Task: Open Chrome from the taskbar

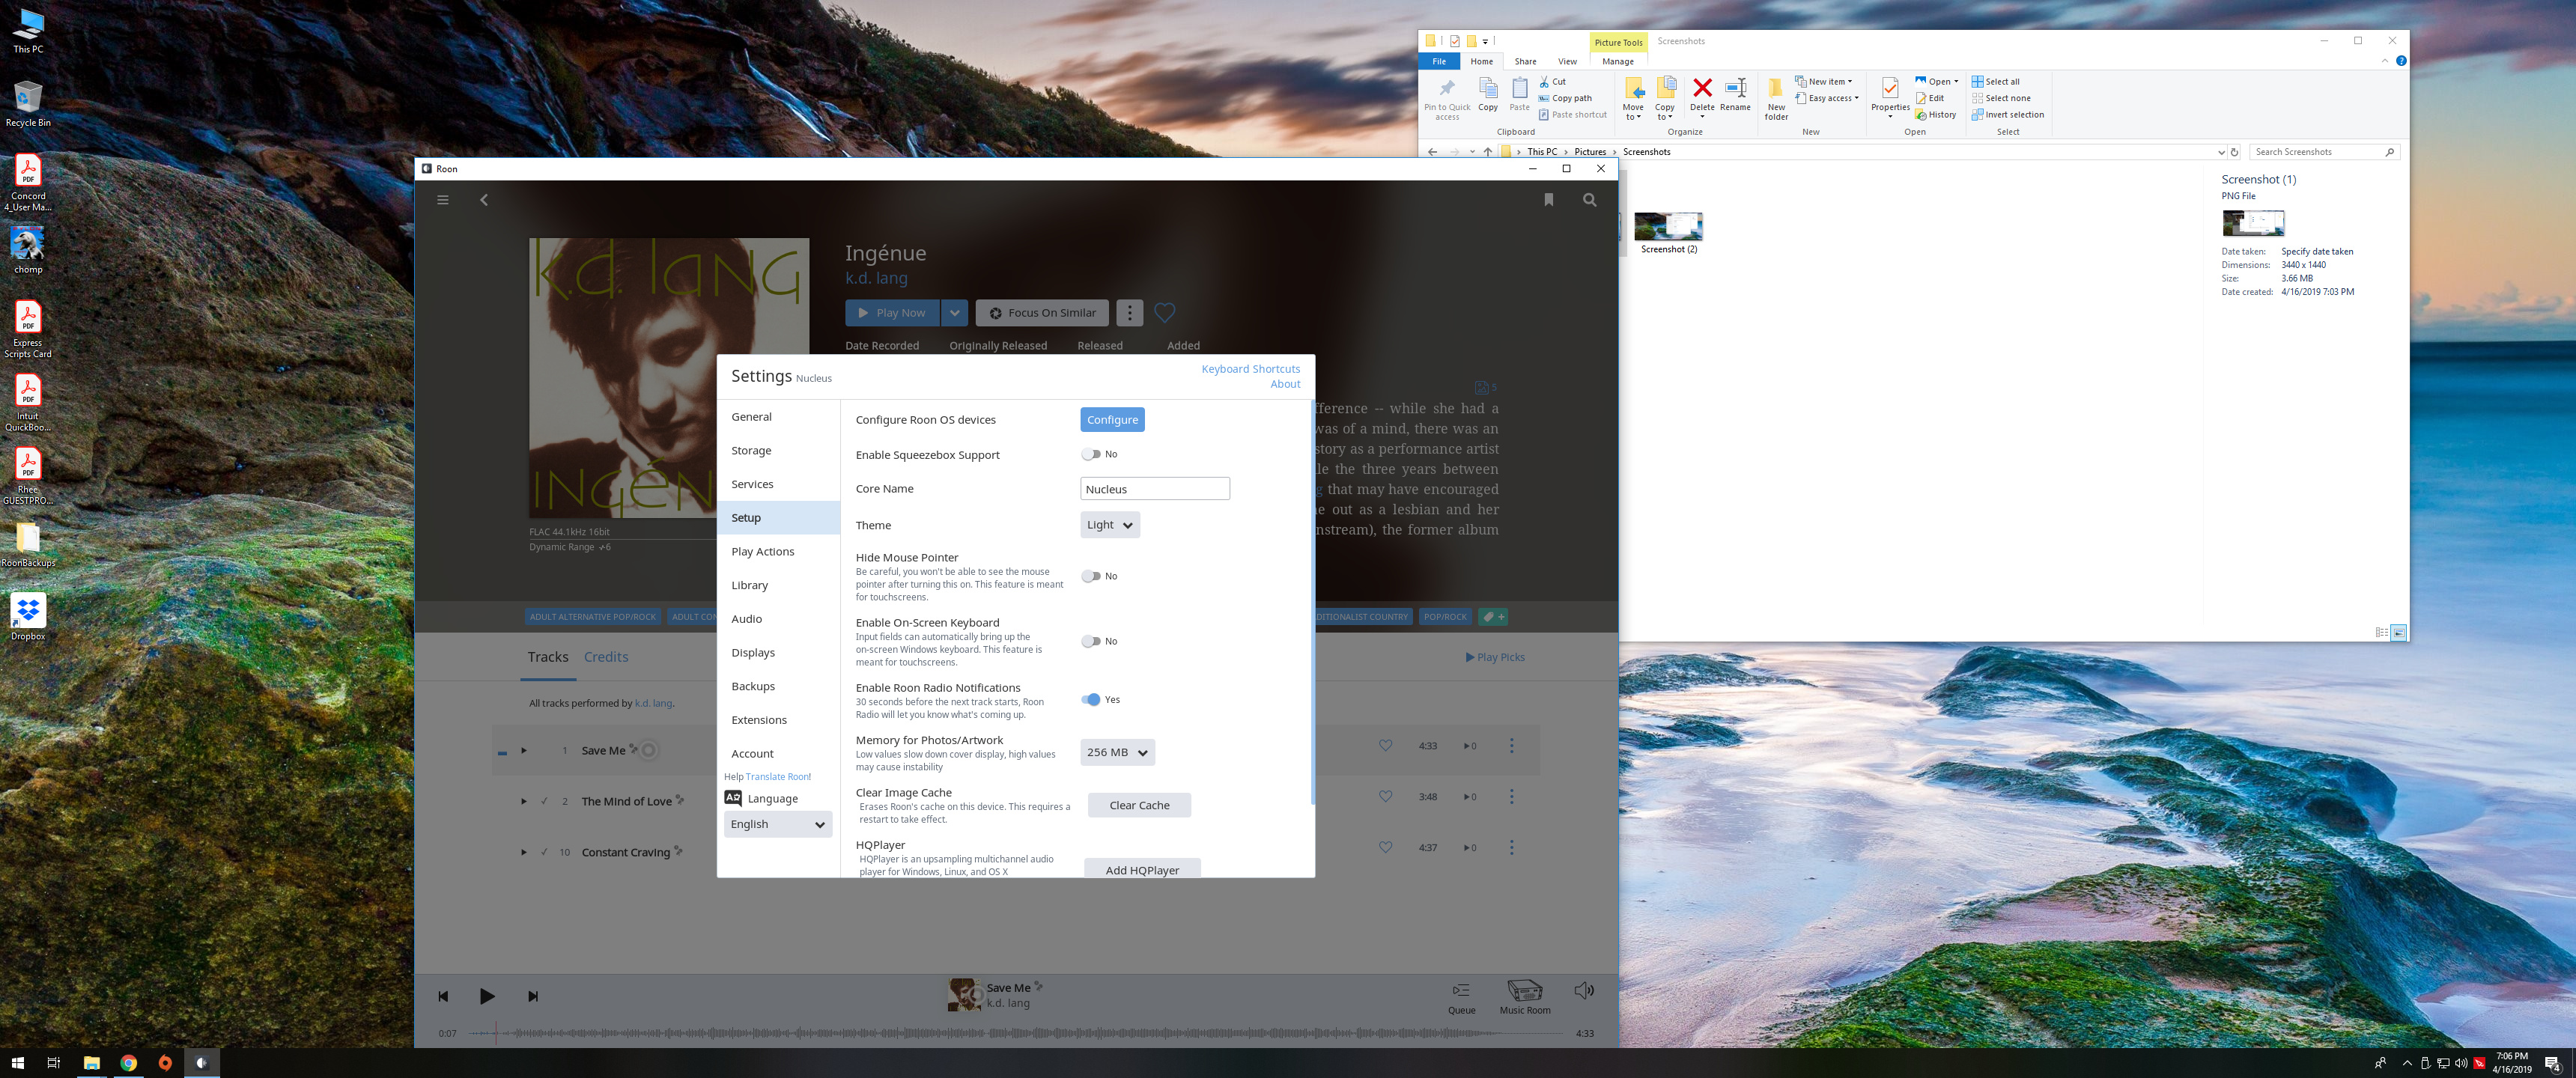Action: click(129, 1063)
